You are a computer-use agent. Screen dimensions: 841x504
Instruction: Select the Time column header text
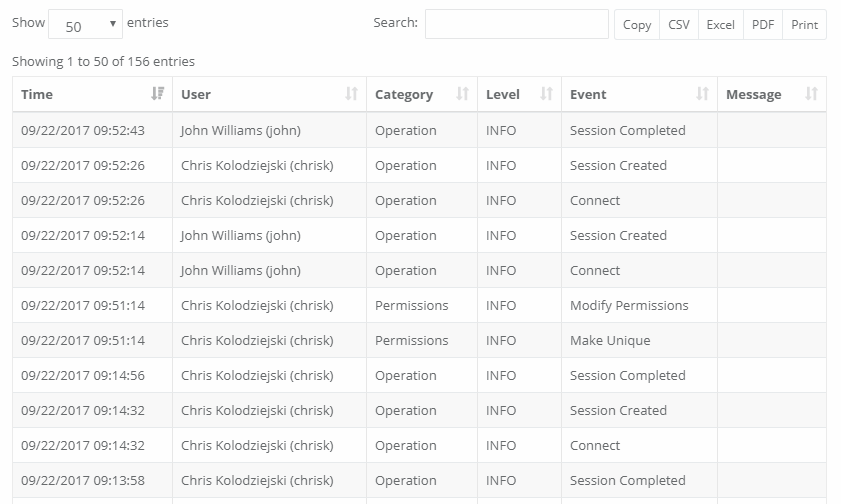[37, 94]
